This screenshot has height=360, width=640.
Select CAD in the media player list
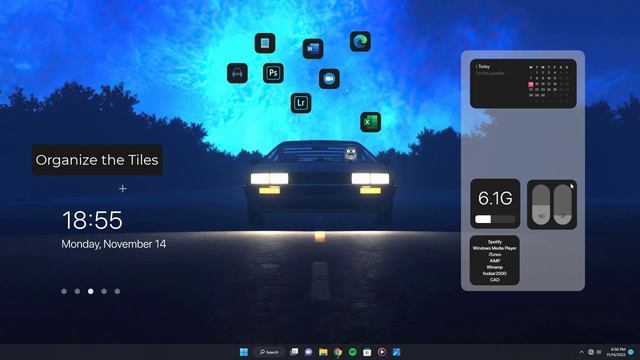495,280
